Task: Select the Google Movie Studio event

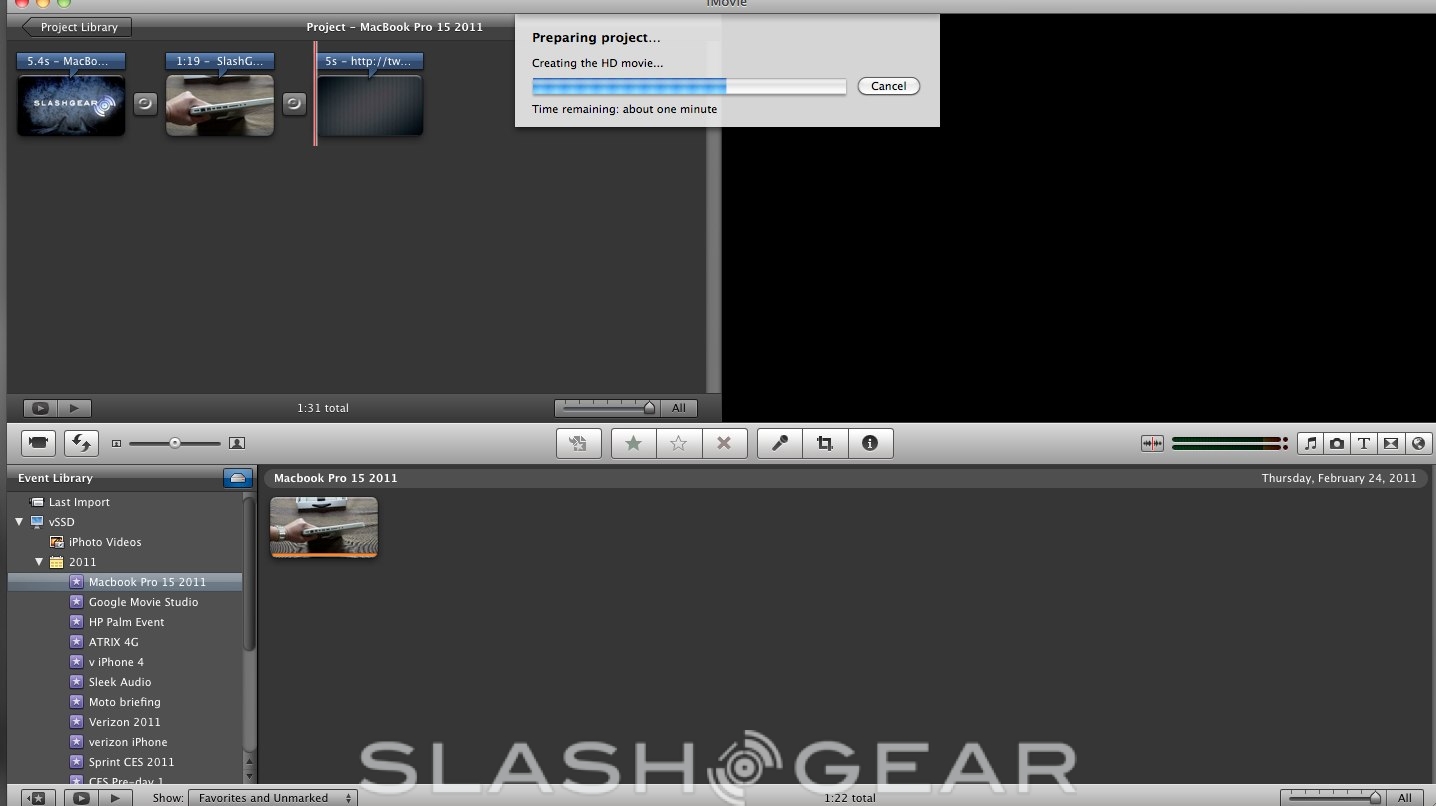Action: (x=143, y=602)
